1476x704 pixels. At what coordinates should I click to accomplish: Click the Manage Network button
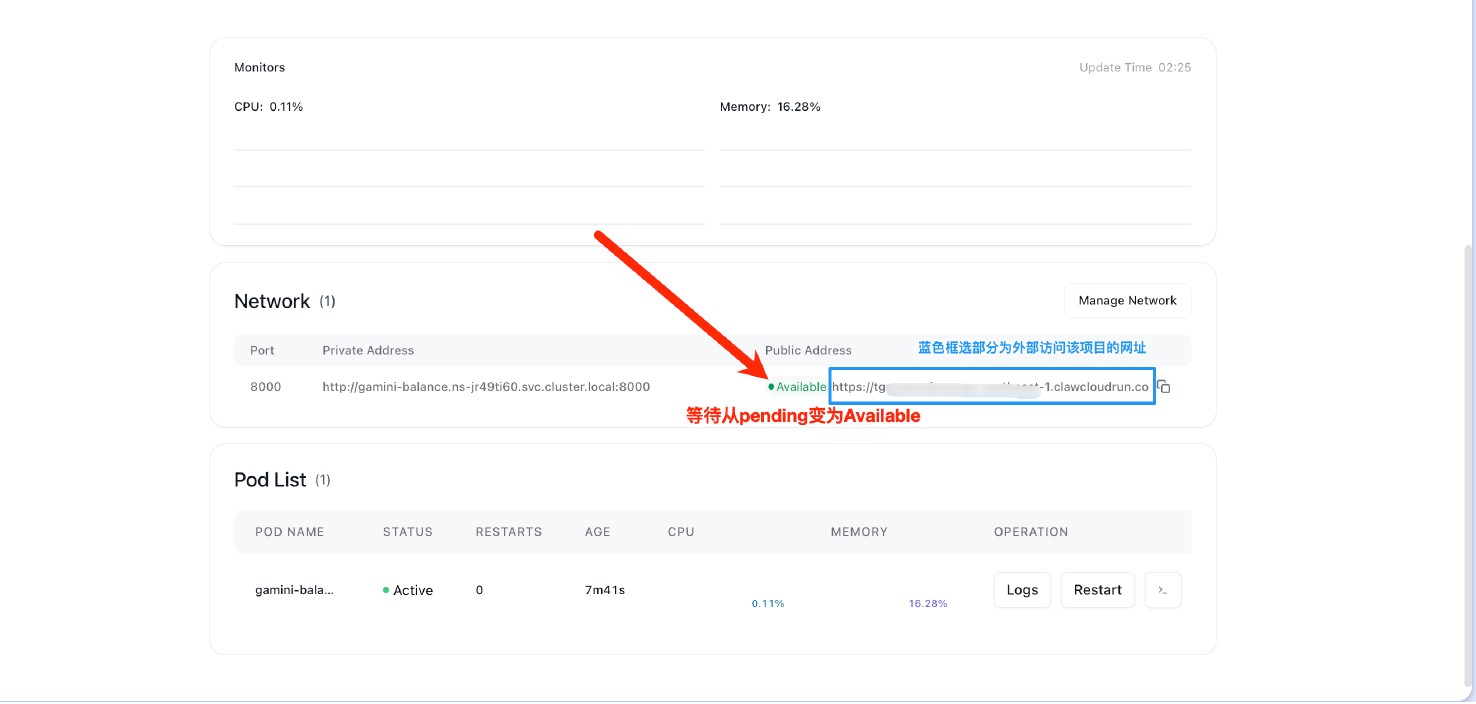[1128, 300]
